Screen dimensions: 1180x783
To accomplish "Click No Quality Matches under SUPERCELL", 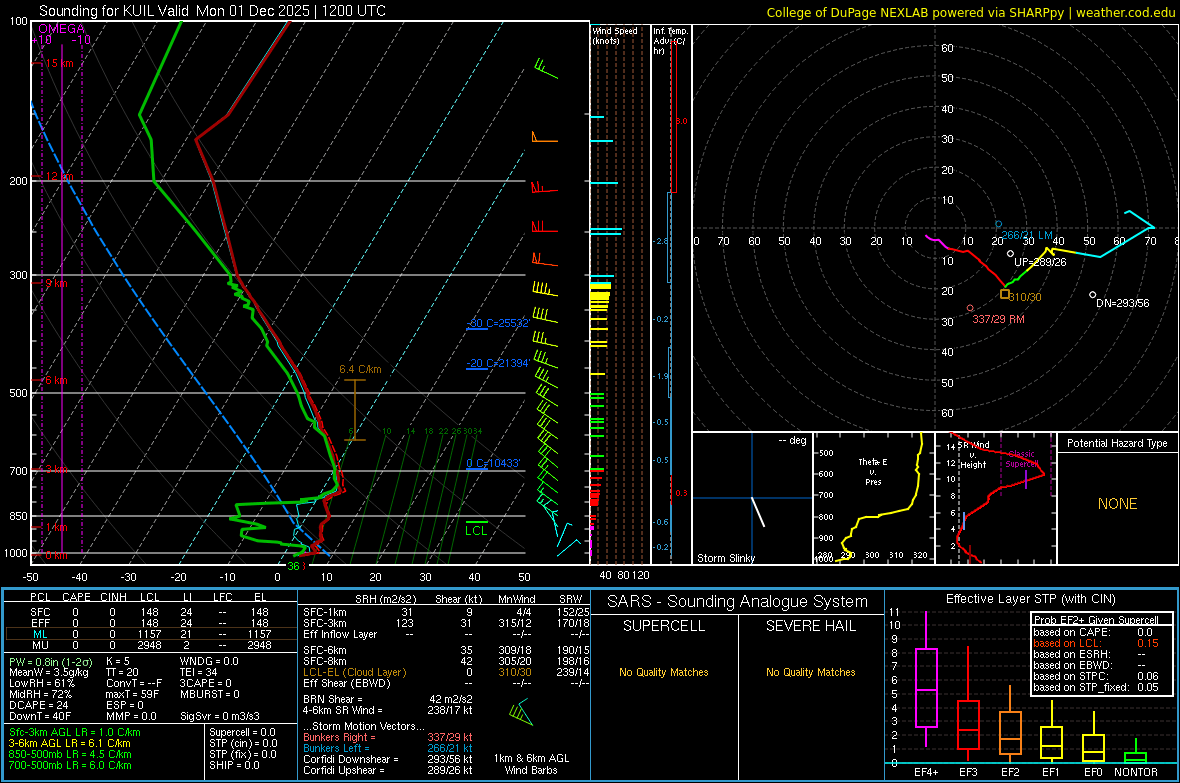I will tap(664, 672).
